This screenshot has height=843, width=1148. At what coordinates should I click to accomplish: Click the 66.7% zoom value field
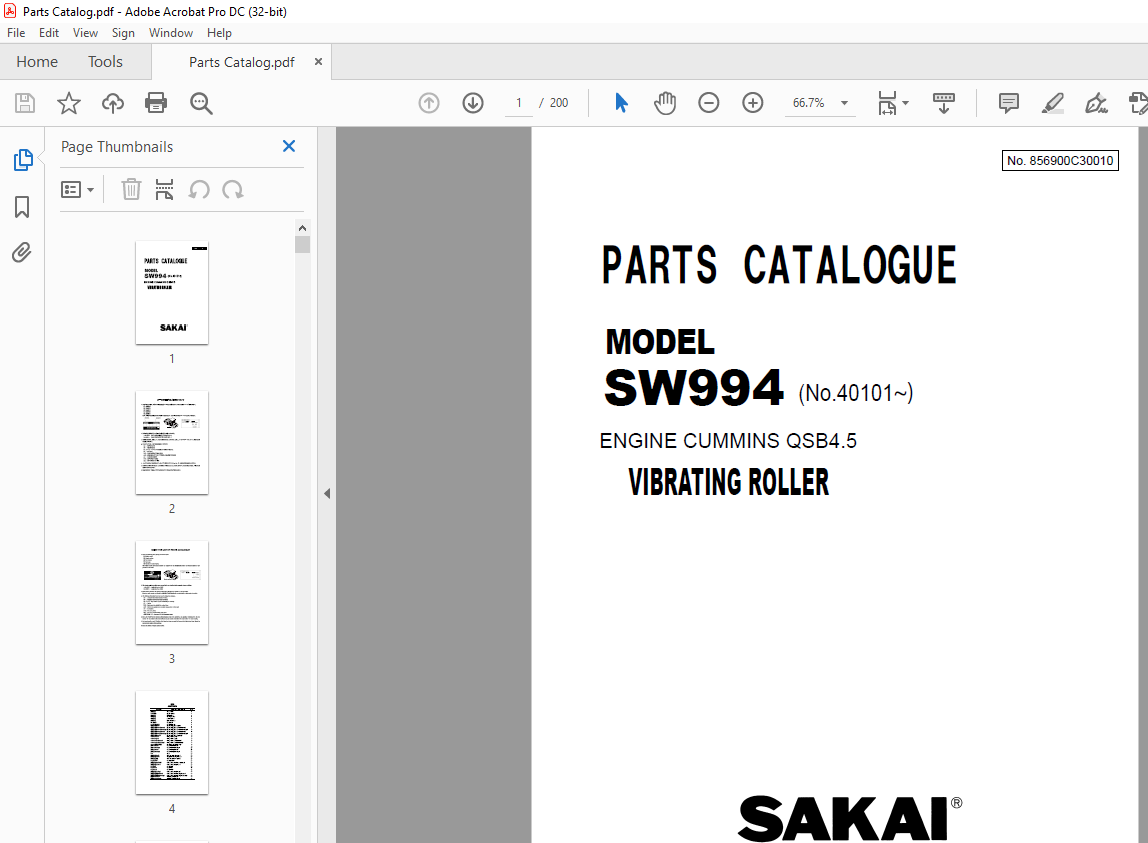pyautogui.click(x=808, y=103)
